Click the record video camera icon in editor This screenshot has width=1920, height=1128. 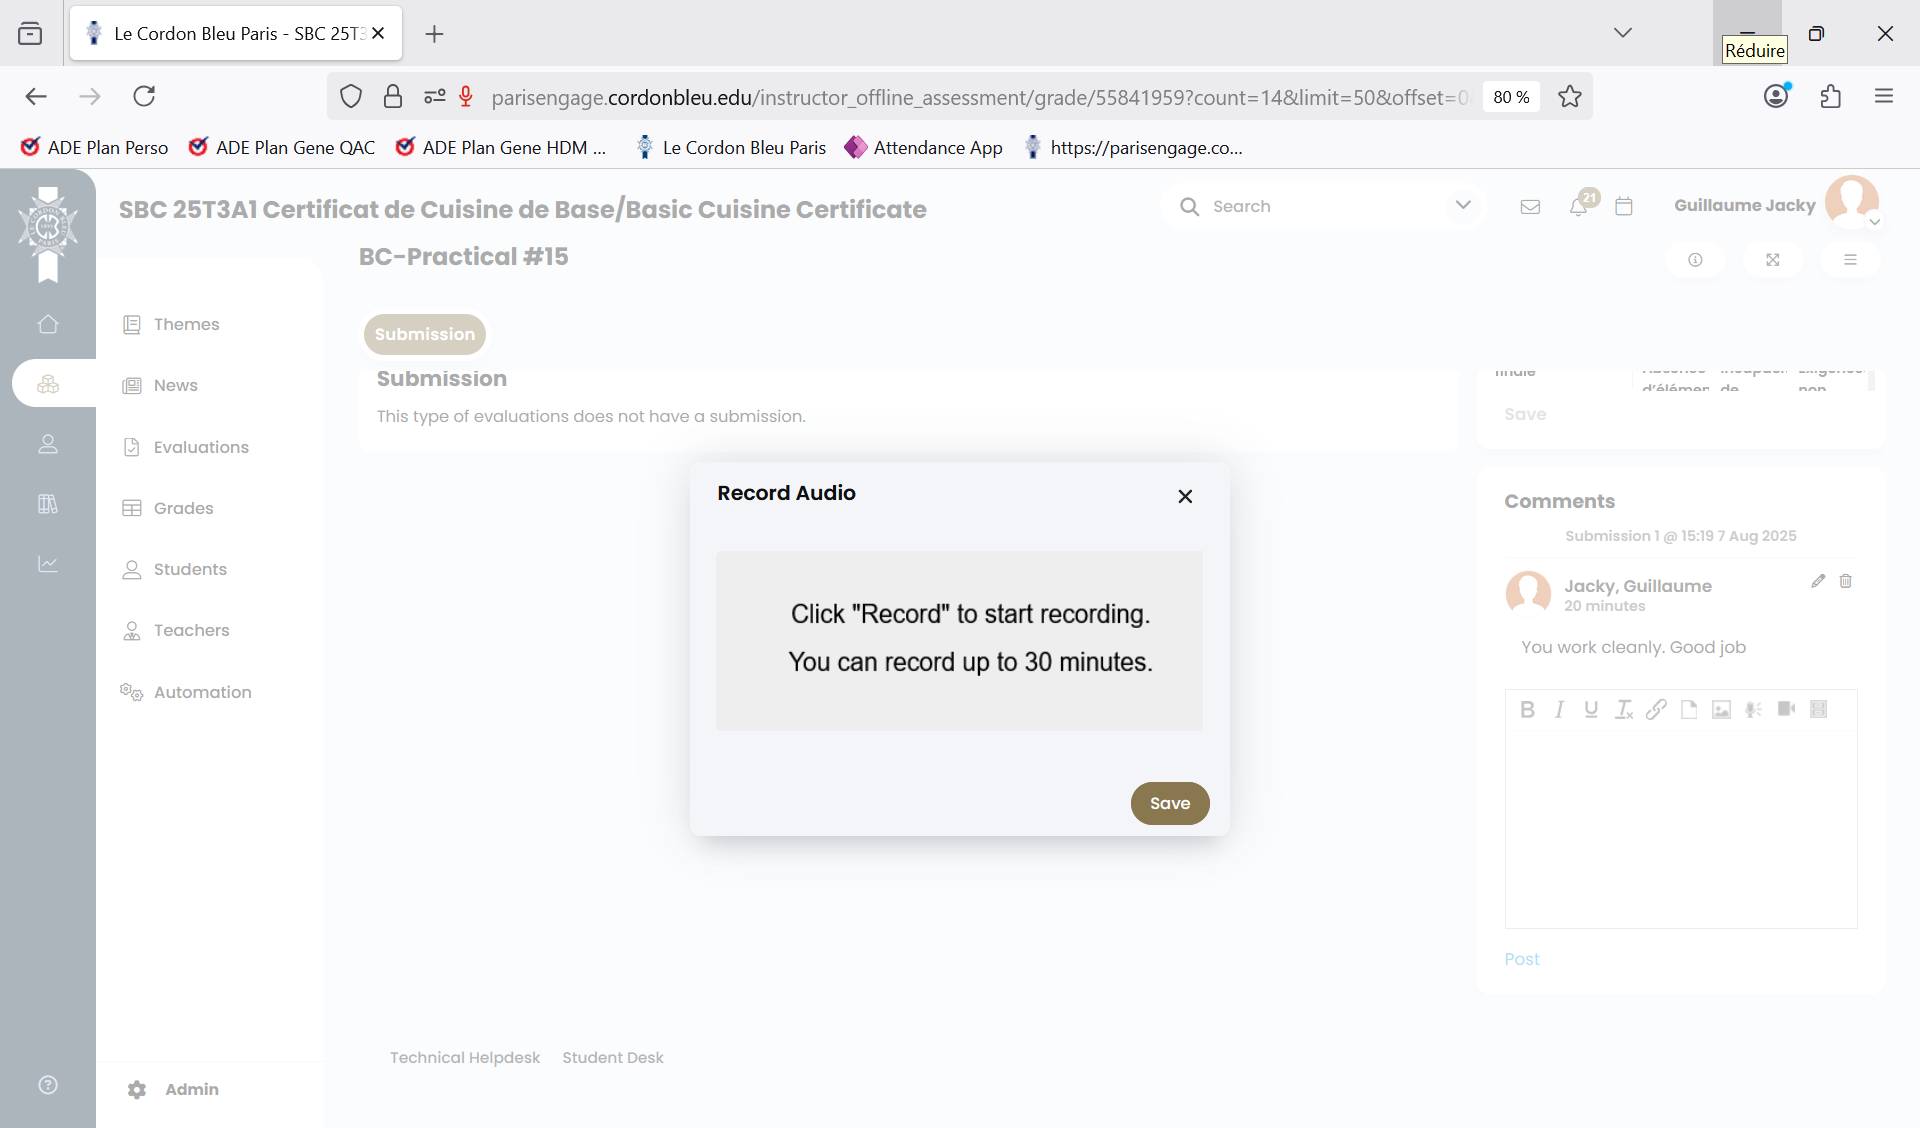pos(1786,709)
